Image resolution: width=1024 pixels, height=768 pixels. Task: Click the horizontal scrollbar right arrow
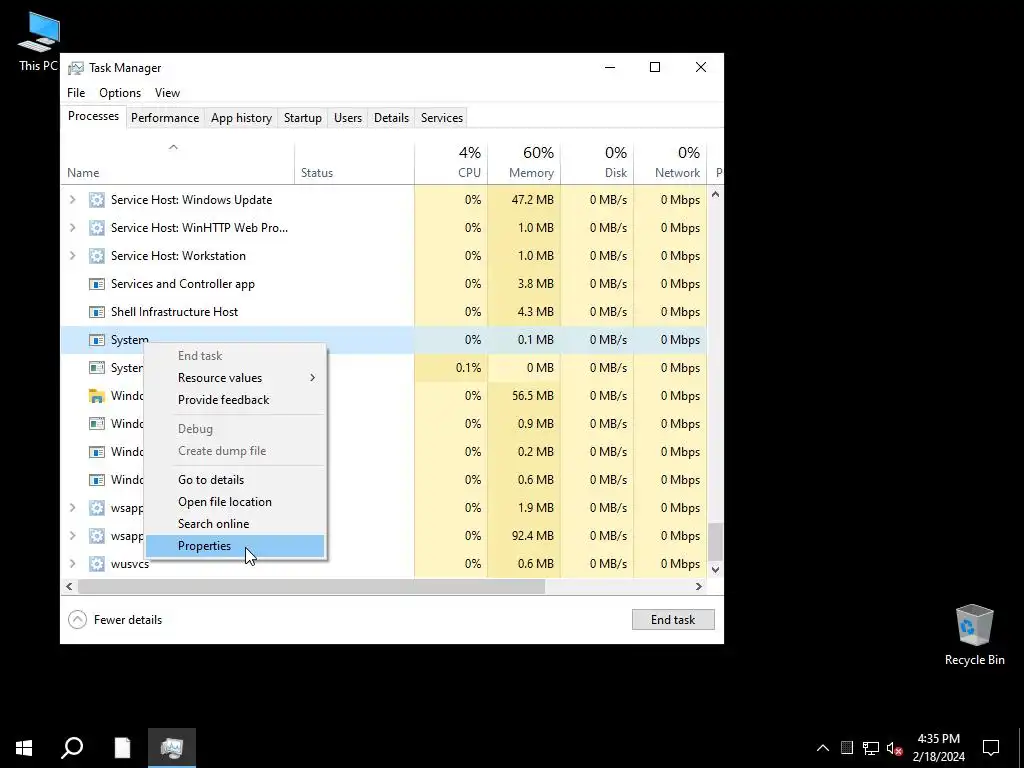pyautogui.click(x=699, y=586)
